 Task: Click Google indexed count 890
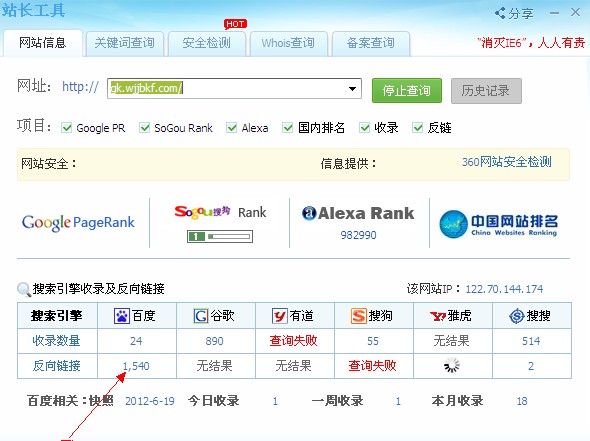[x=214, y=341]
